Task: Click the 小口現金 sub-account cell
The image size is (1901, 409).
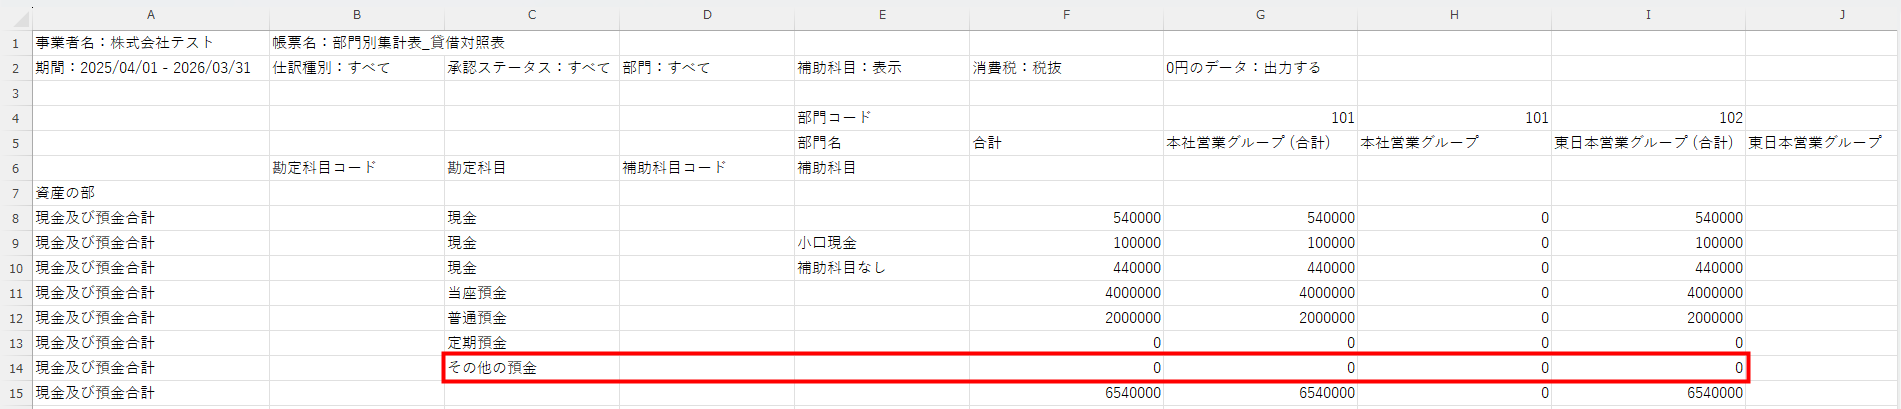Action: coord(827,243)
